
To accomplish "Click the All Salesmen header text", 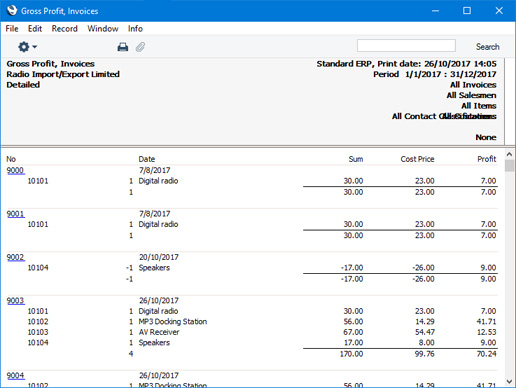I will coord(471,95).
